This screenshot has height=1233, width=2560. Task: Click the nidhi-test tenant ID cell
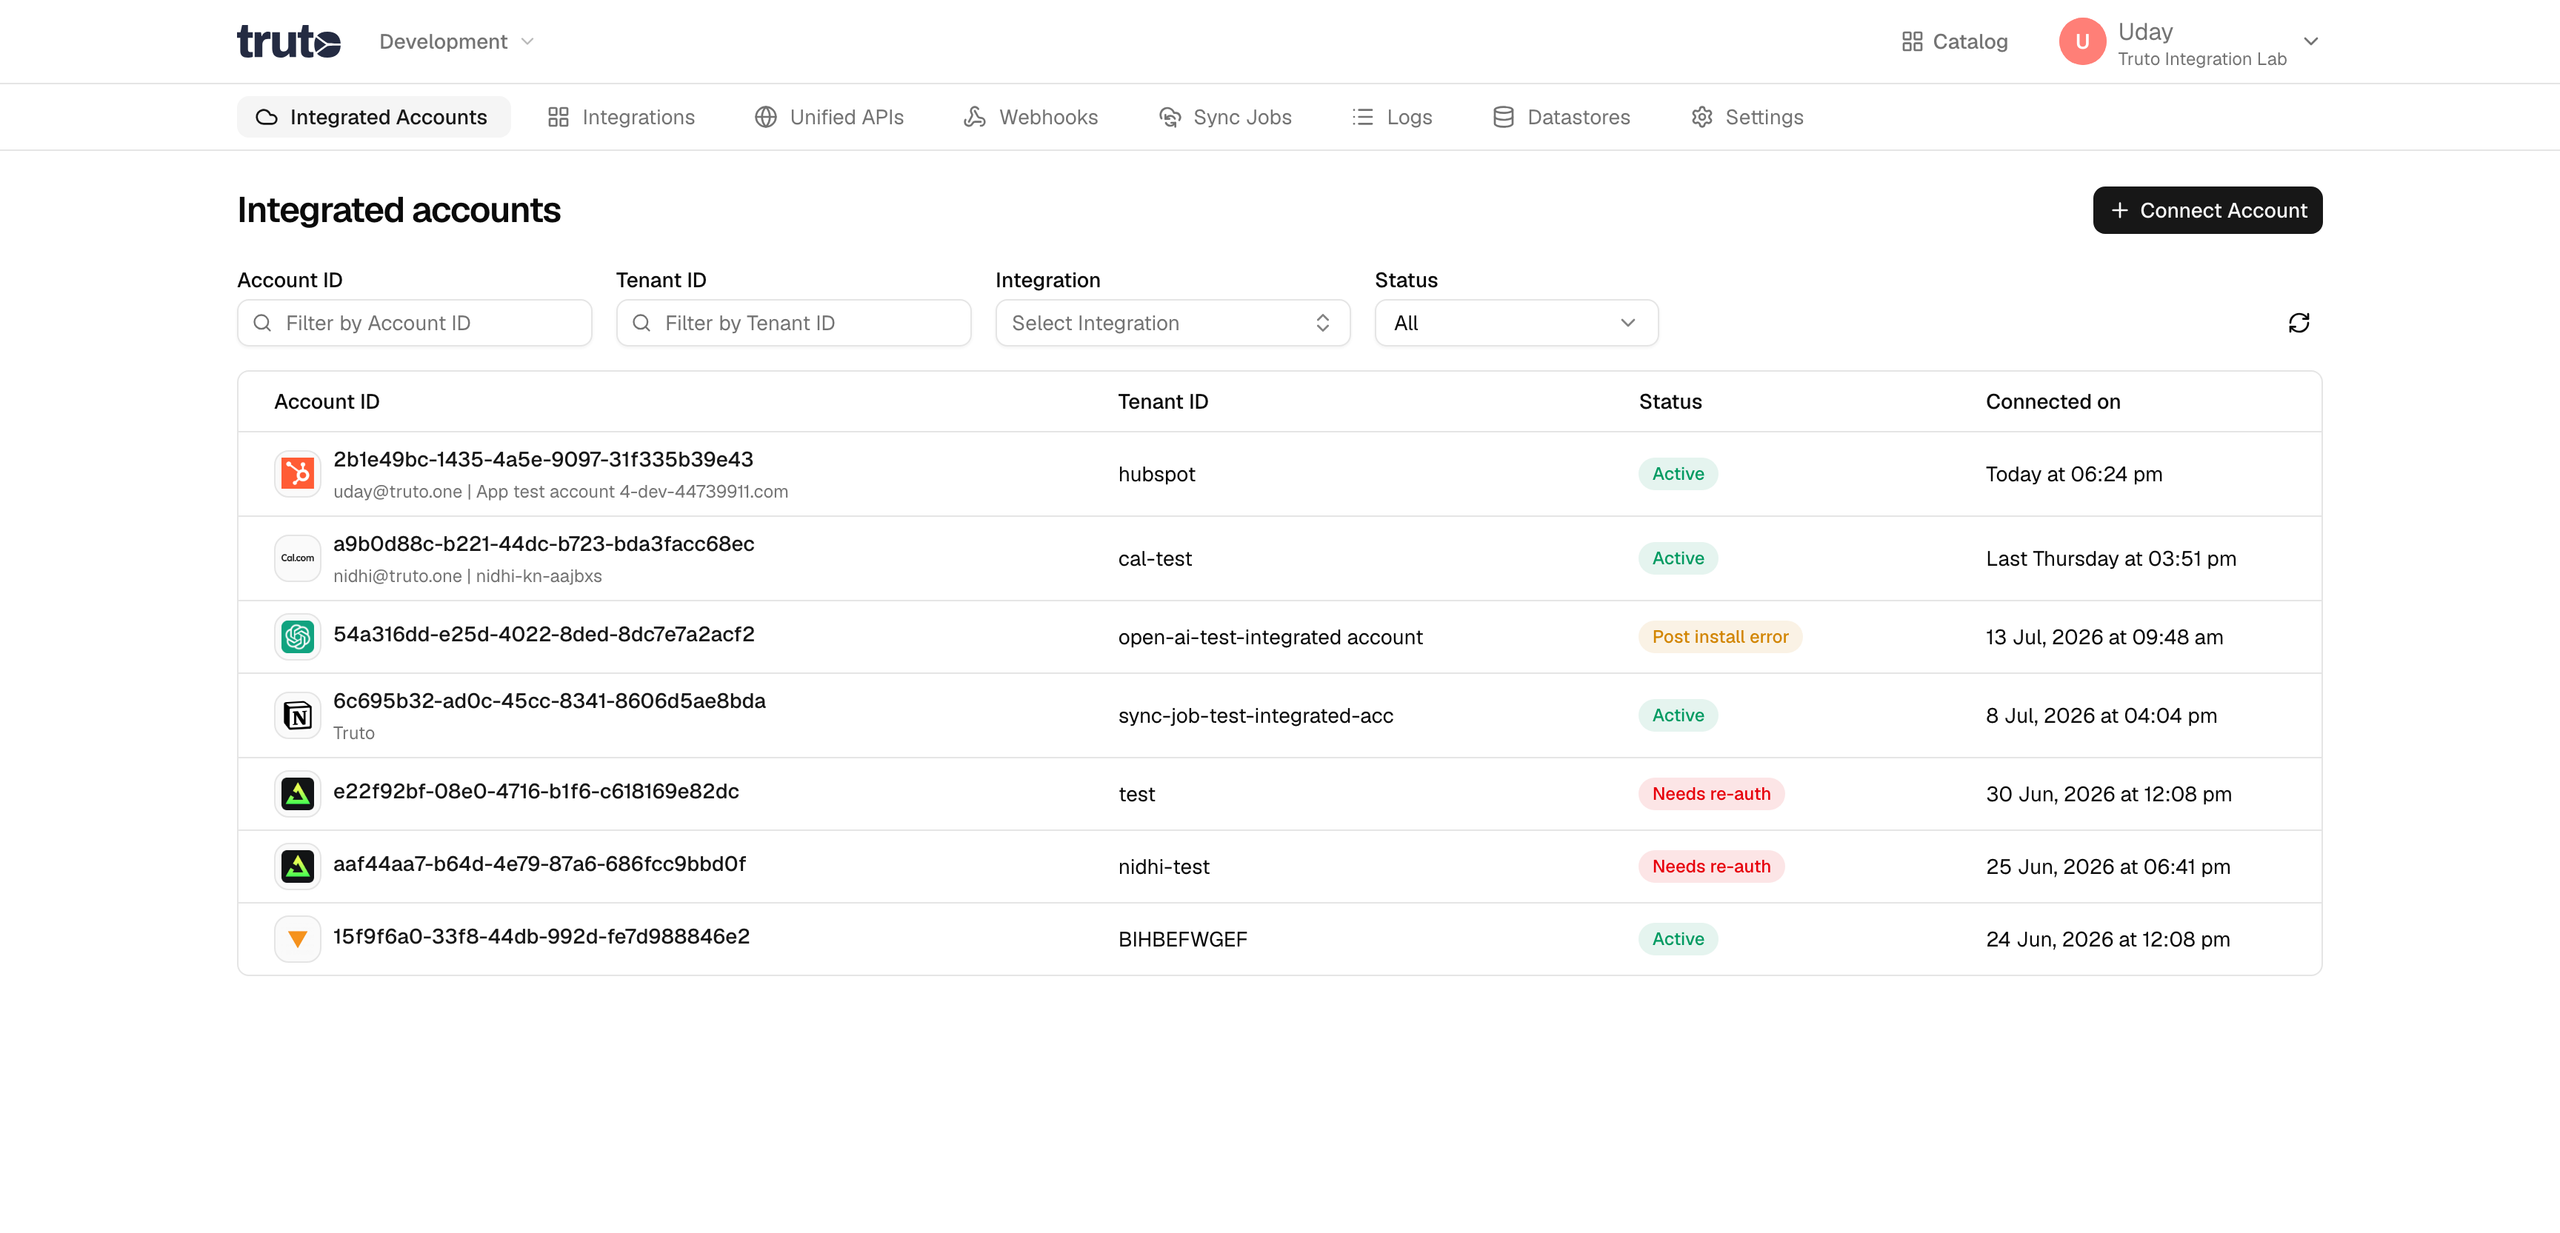click(1164, 867)
